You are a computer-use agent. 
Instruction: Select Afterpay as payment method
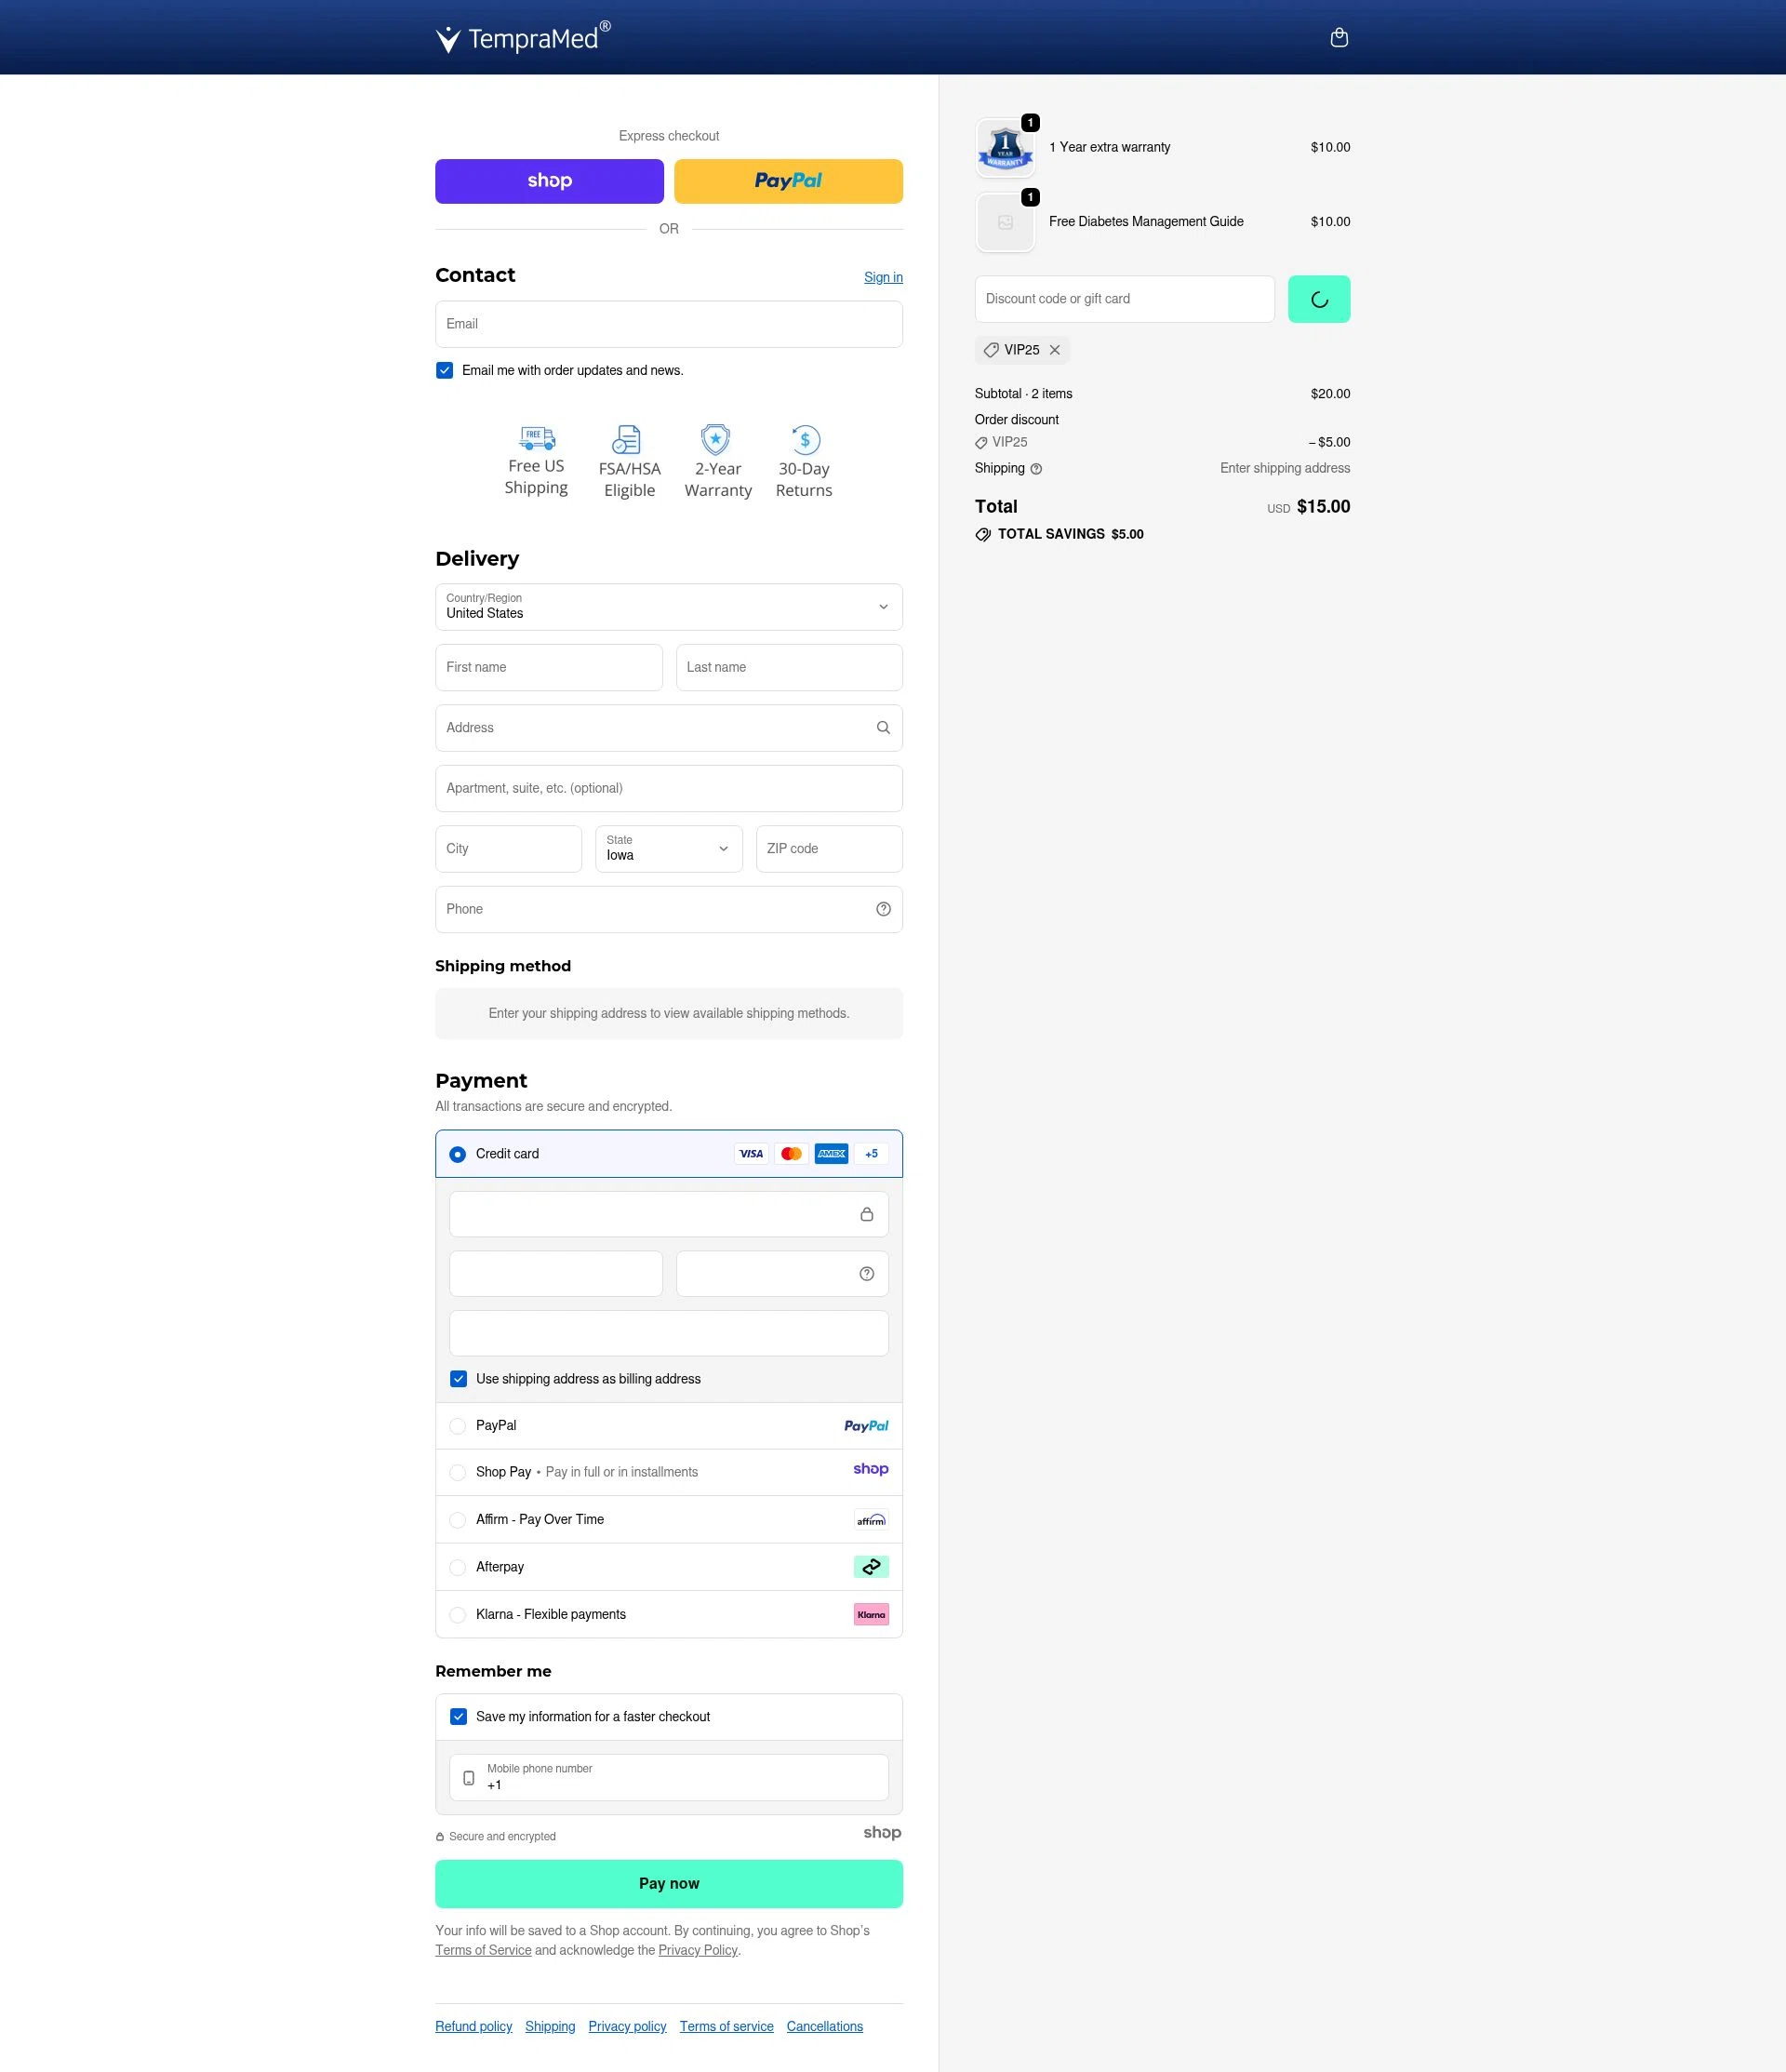(x=458, y=1567)
